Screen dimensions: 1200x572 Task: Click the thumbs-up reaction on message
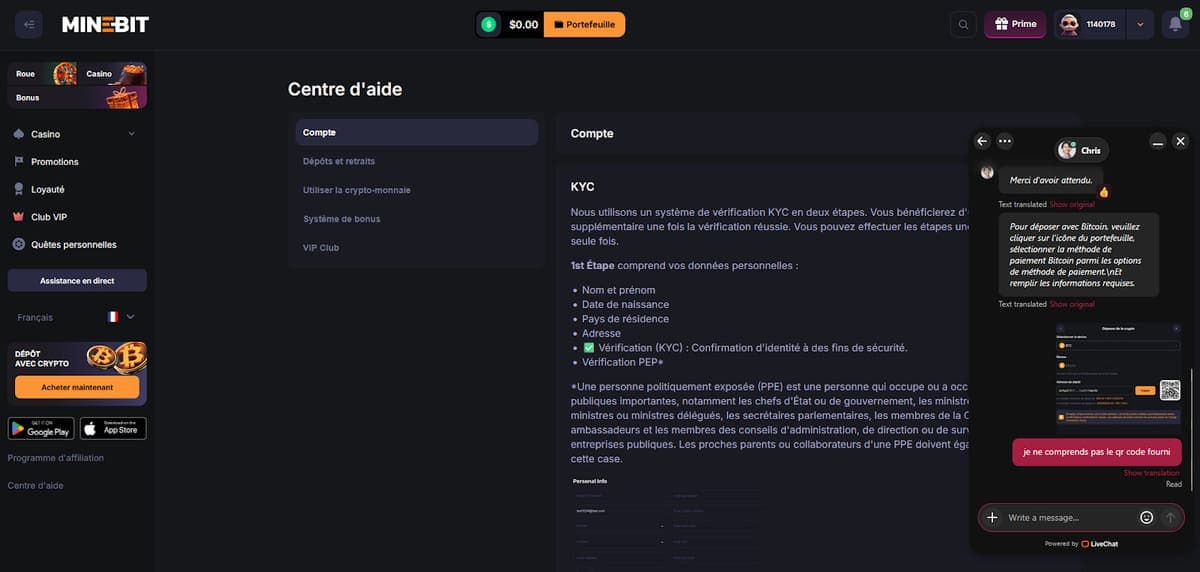(1104, 192)
